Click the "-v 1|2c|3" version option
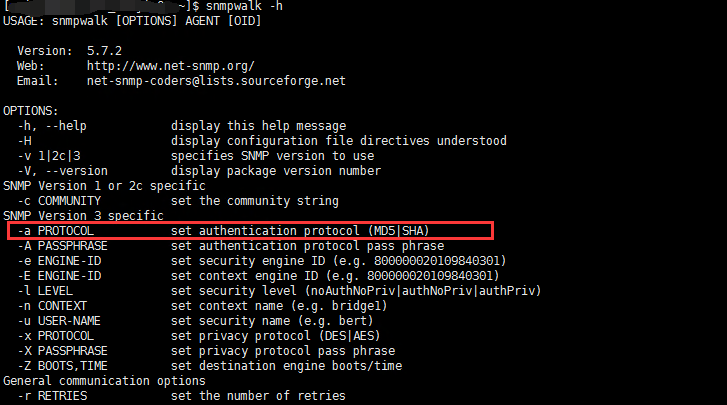The width and height of the screenshot is (727, 405). point(49,155)
